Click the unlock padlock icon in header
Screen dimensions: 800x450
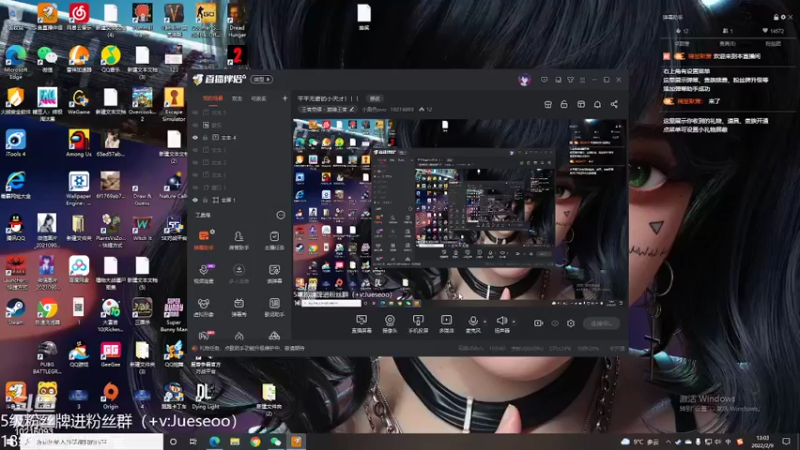click(564, 104)
